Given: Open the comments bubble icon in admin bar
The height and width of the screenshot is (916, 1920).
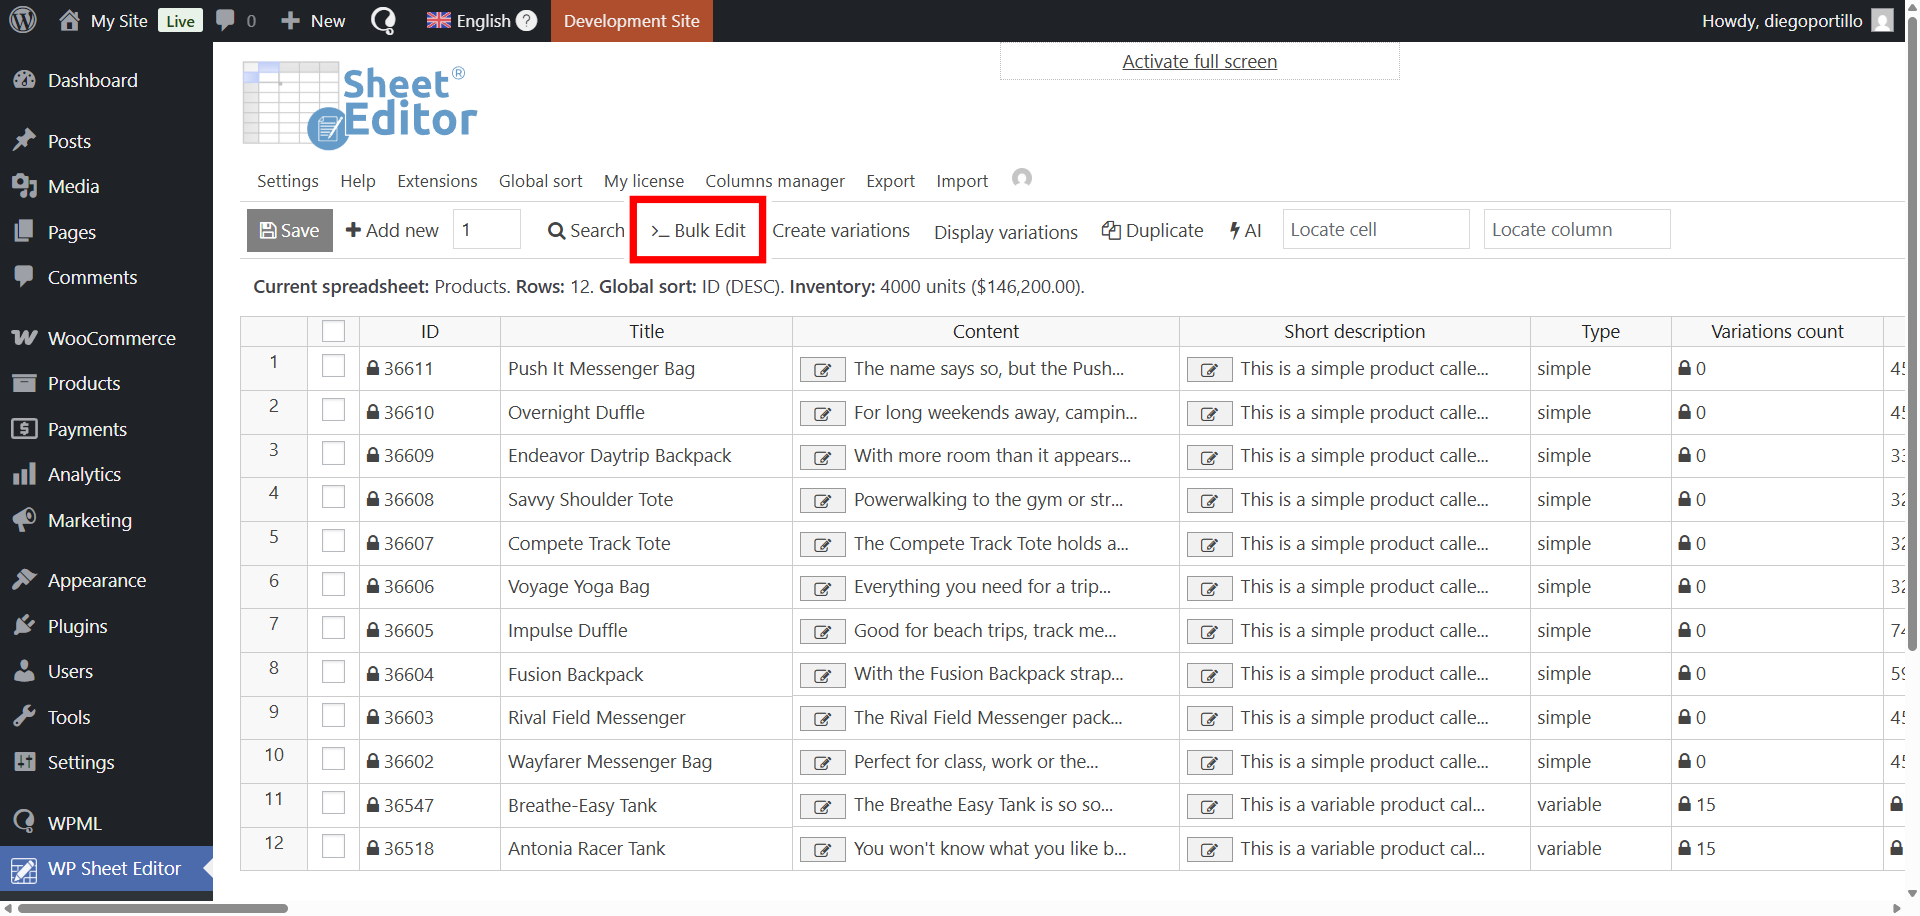Looking at the screenshot, I should click(226, 20).
